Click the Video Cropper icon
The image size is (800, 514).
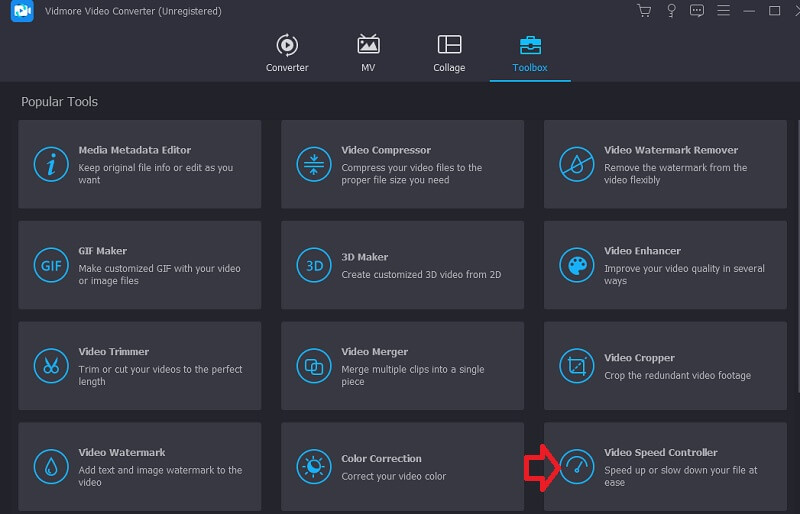[x=576, y=366]
